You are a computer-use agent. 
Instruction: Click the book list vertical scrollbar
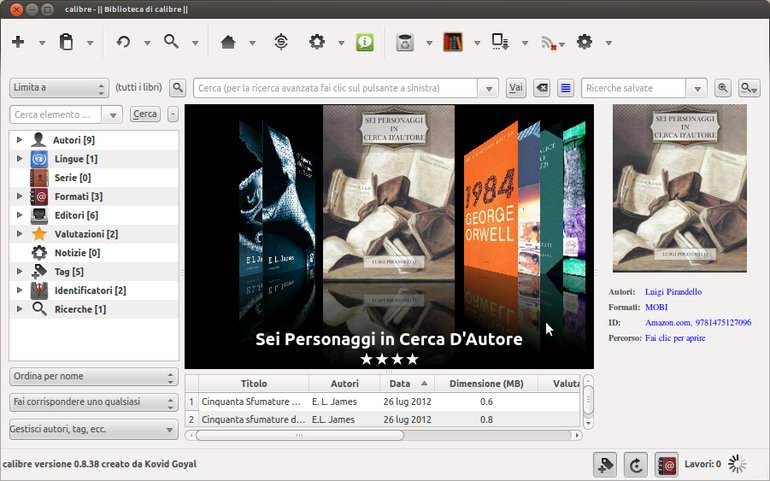[x=588, y=401]
